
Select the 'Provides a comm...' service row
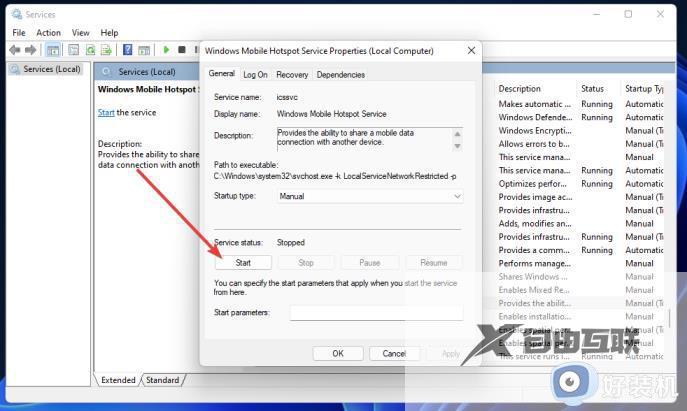[580, 250]
